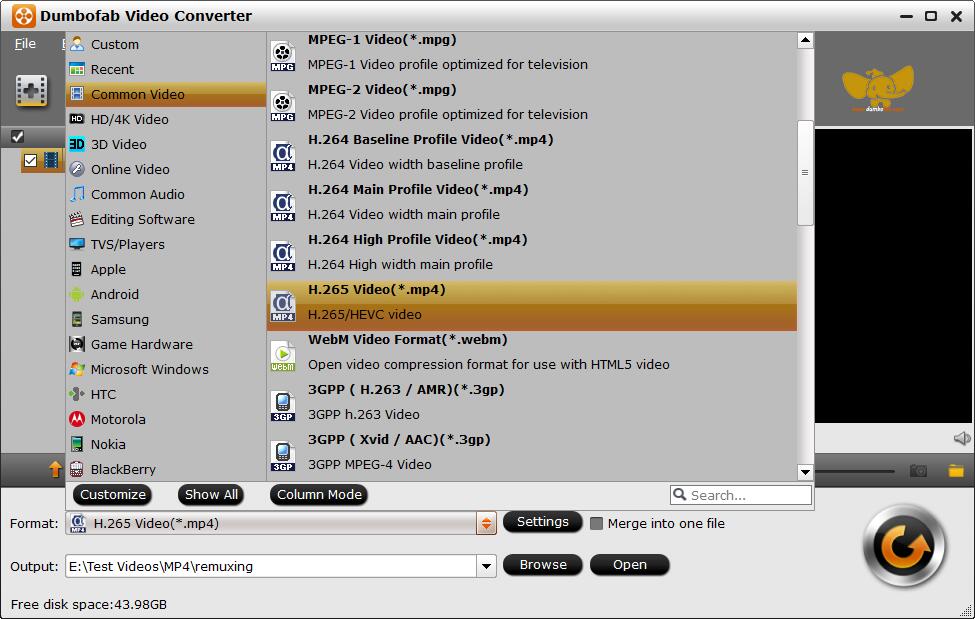Select the Custom category
Image resolution: width=975 pixels, height=619 pixels.
tap(166, 44)
